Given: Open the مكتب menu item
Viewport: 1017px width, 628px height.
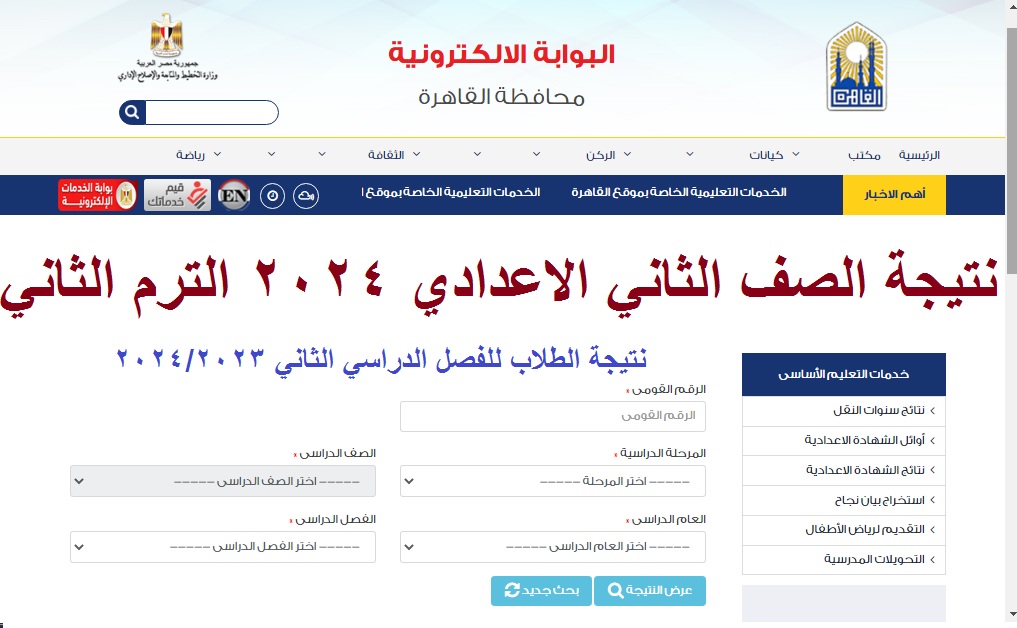Looking at the screenshot, I should click(x=864, y=155).
